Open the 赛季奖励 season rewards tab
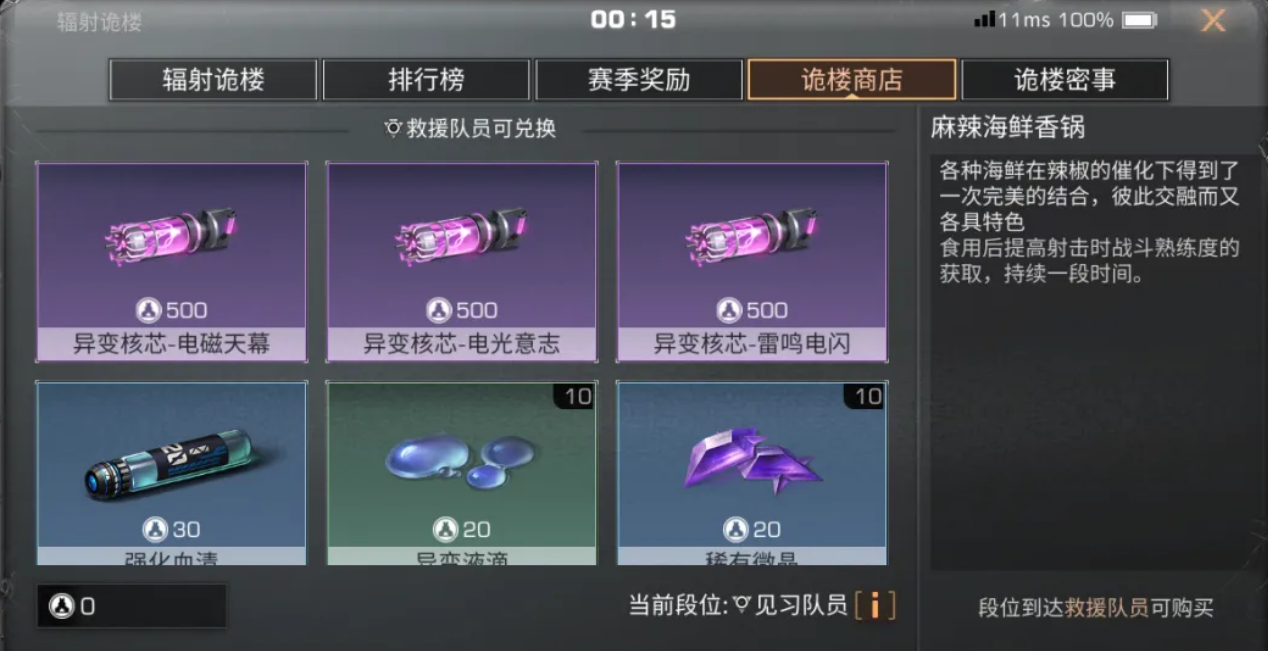Viewport: 1268px width, 651px height. coord(639,80)
